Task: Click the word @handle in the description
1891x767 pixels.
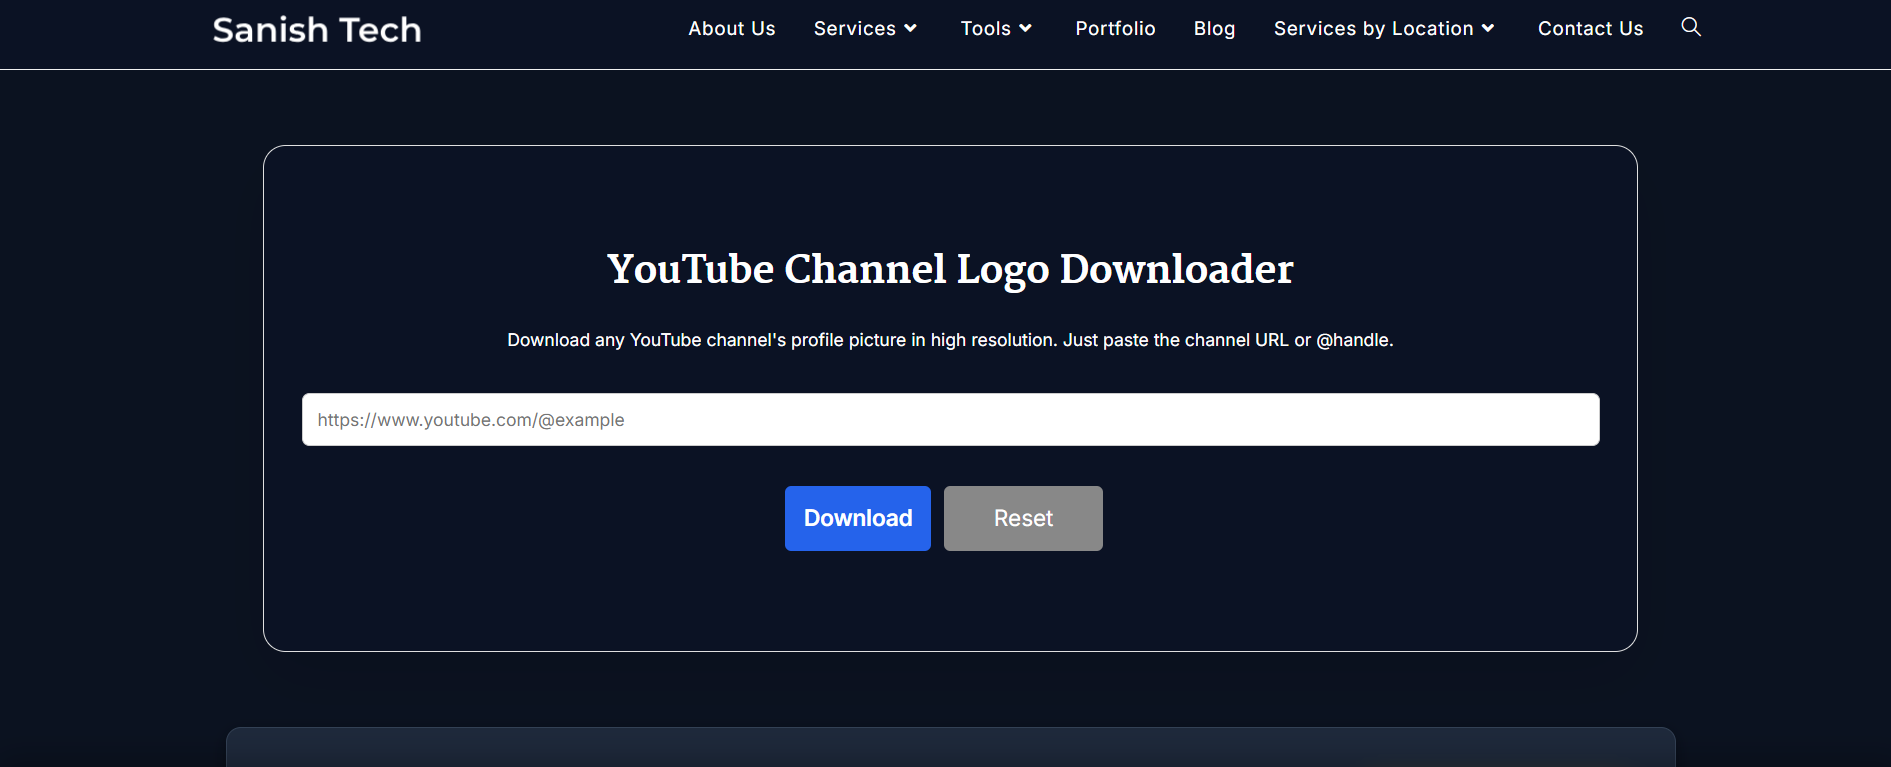Action: [1353, 340]
